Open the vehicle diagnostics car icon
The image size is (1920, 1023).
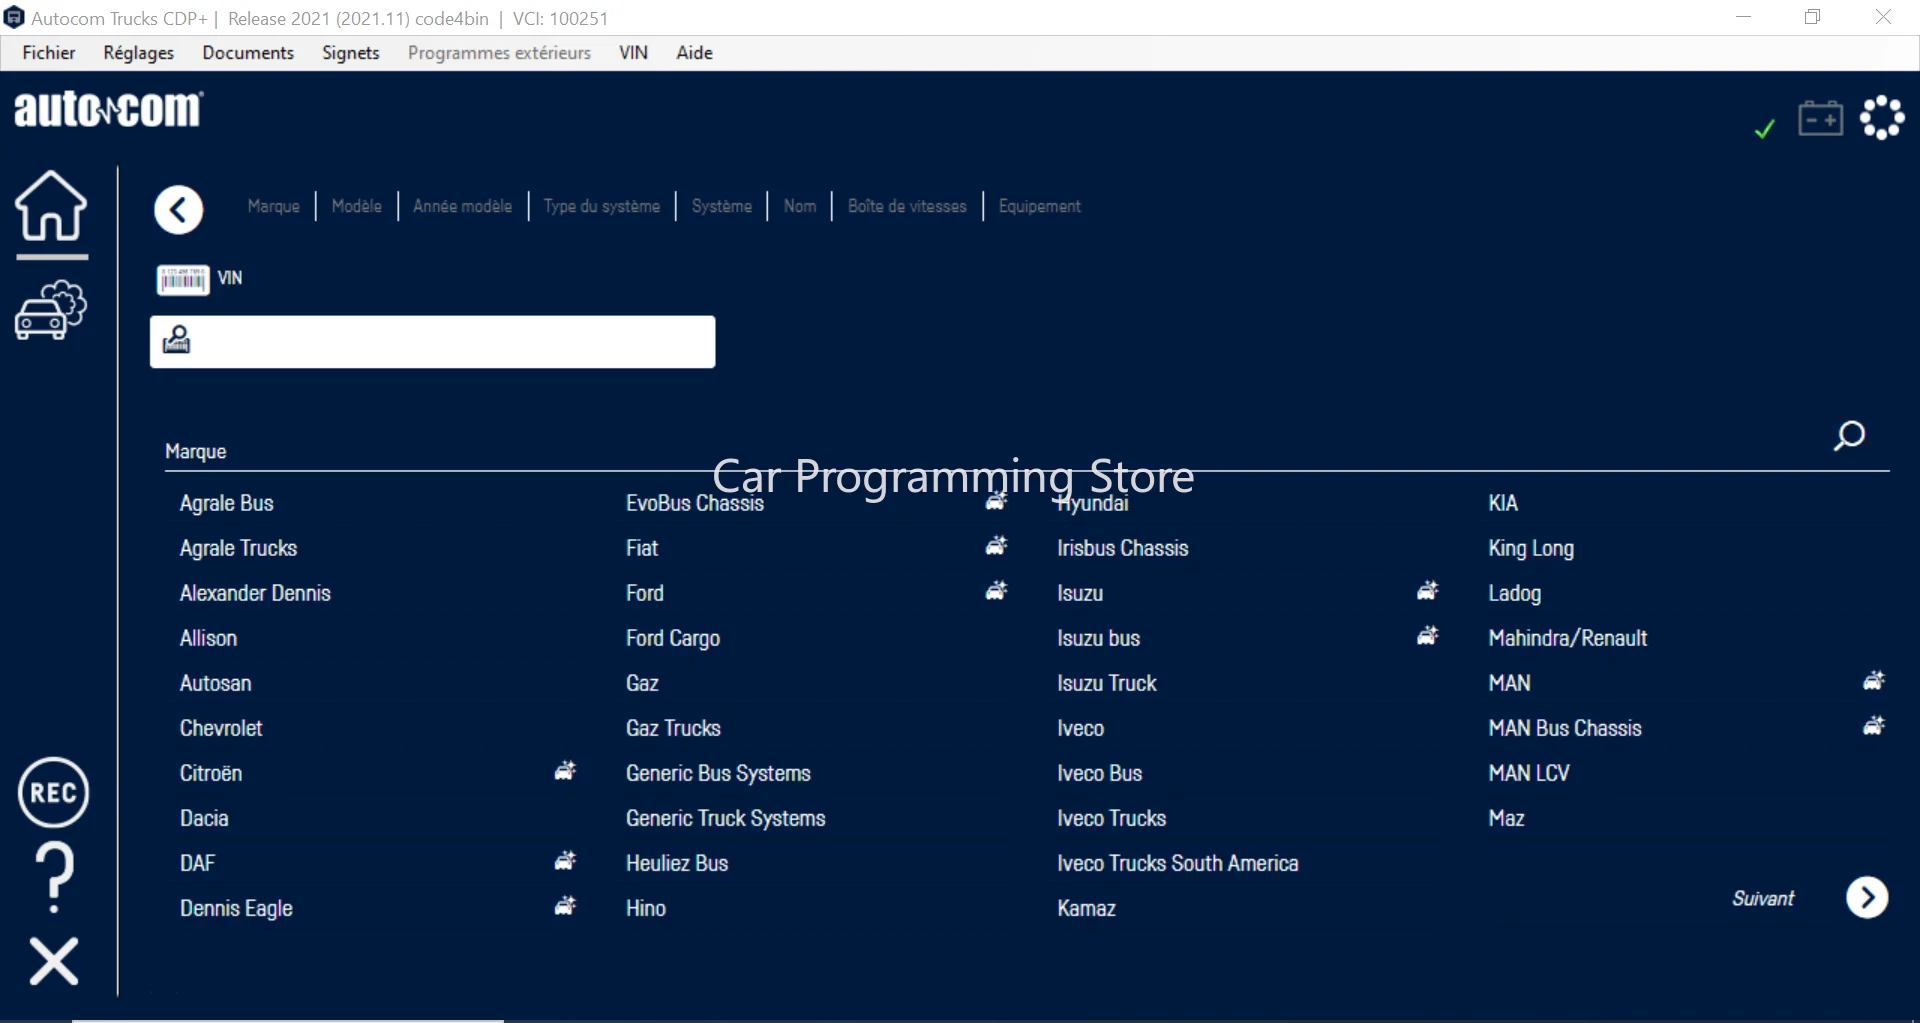click(x=51, y=310)
